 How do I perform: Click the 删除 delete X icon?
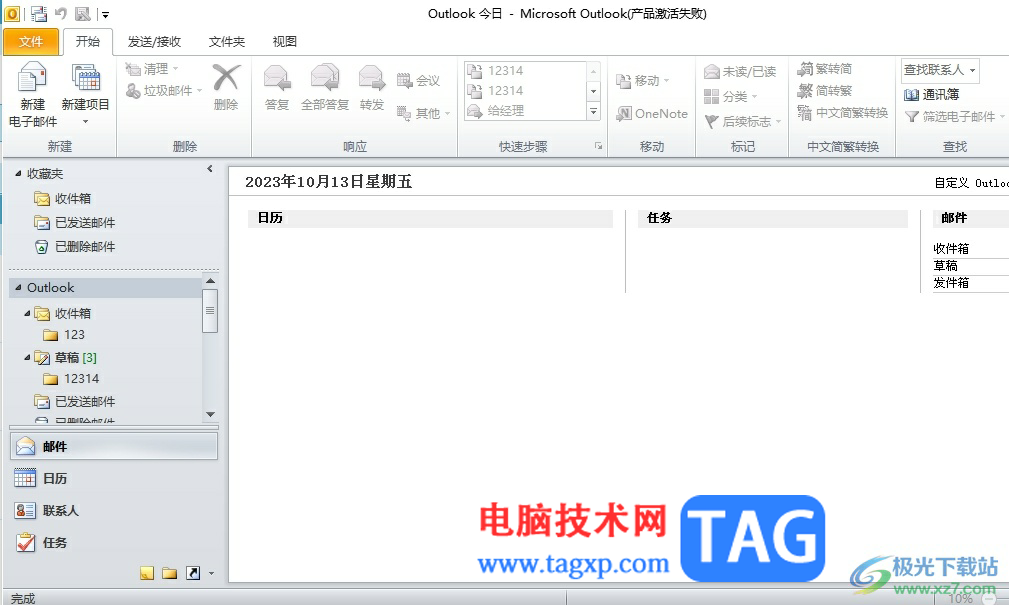point(226,78)
